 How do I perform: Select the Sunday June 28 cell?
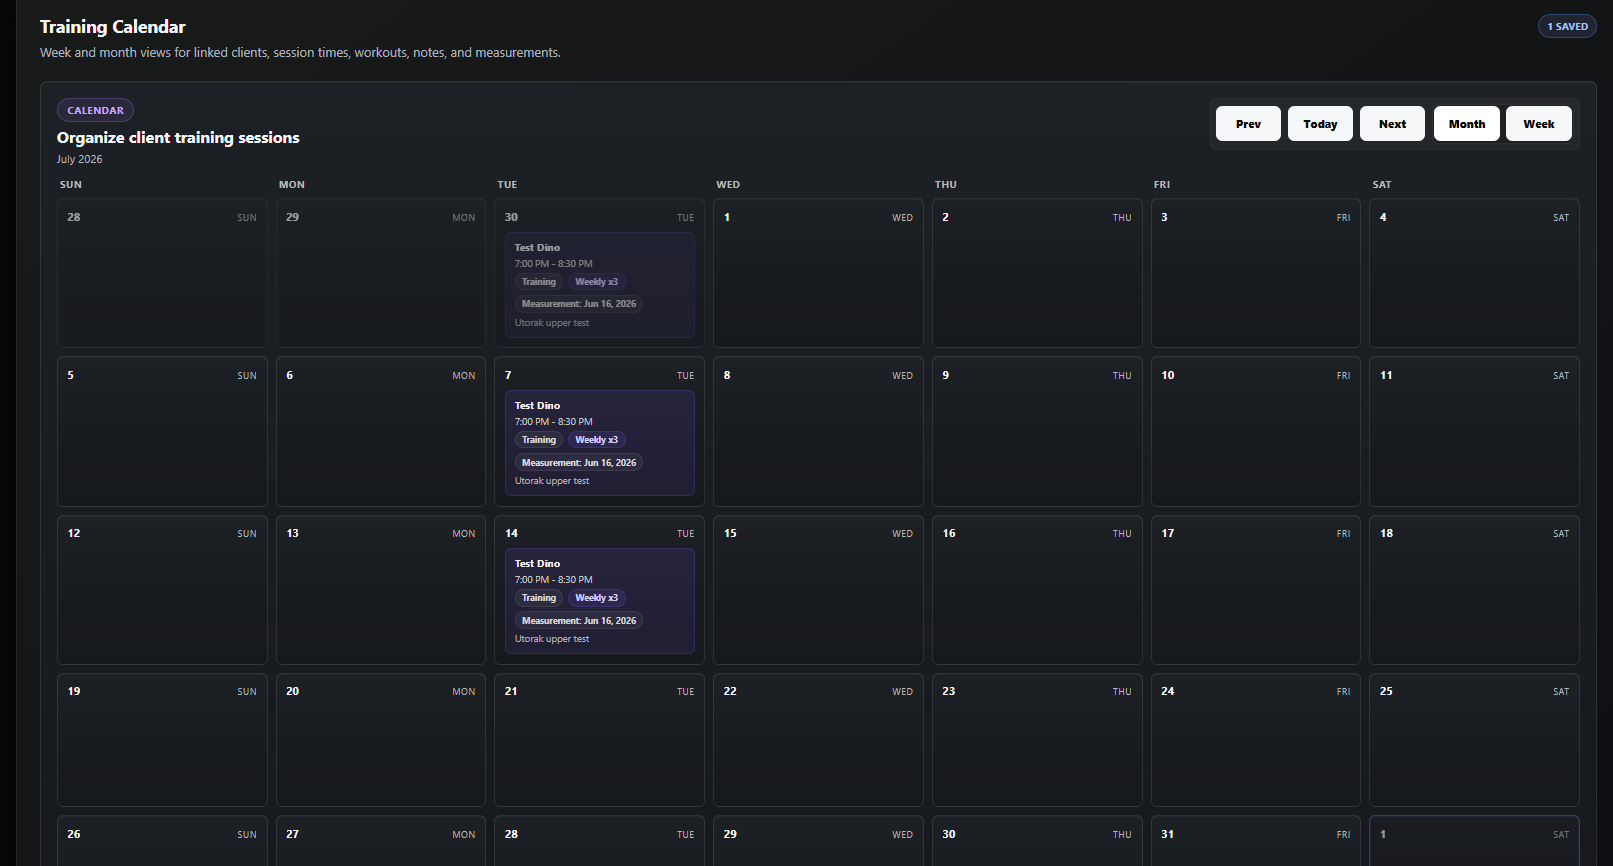(162, 273)
